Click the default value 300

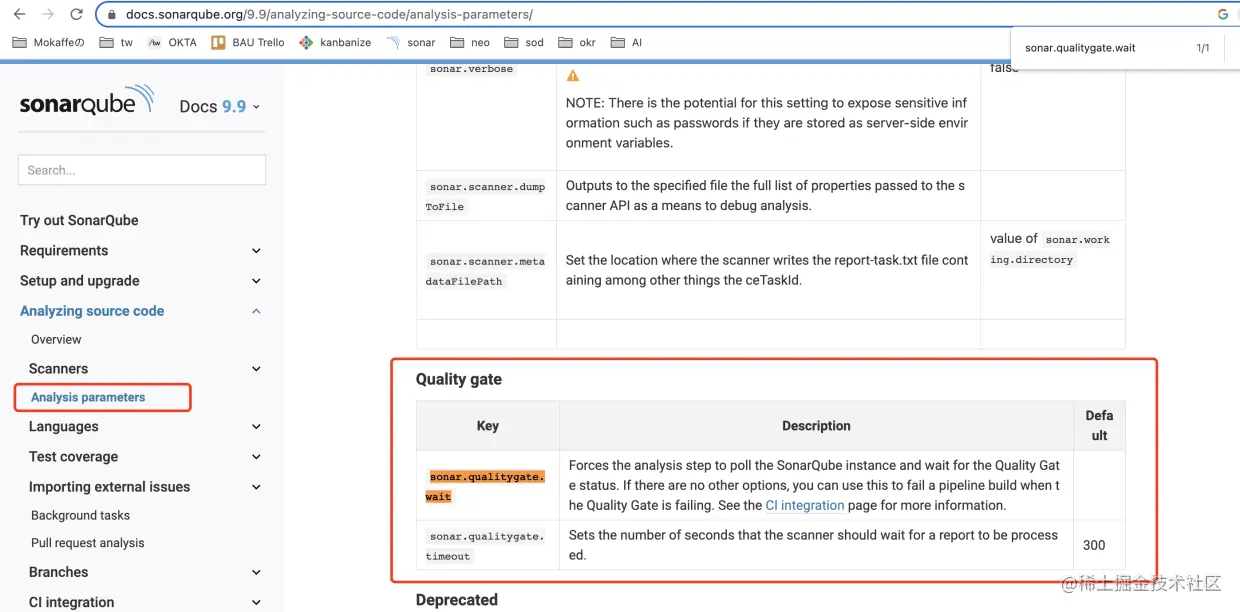(x=1094, y=545)
